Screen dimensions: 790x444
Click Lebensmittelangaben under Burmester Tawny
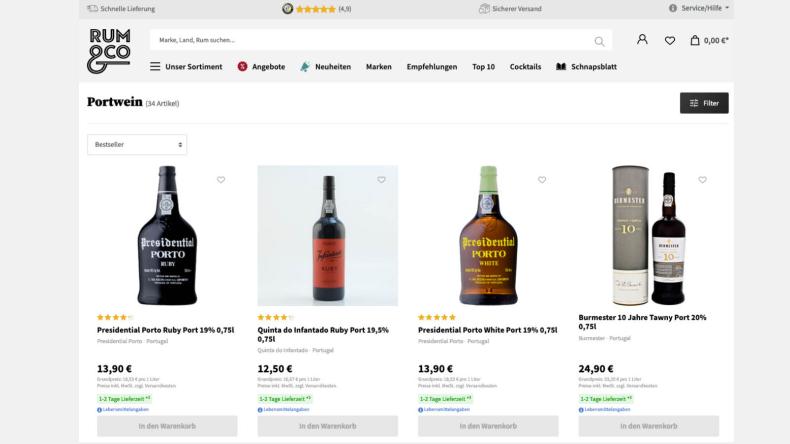tap(604, 410)
